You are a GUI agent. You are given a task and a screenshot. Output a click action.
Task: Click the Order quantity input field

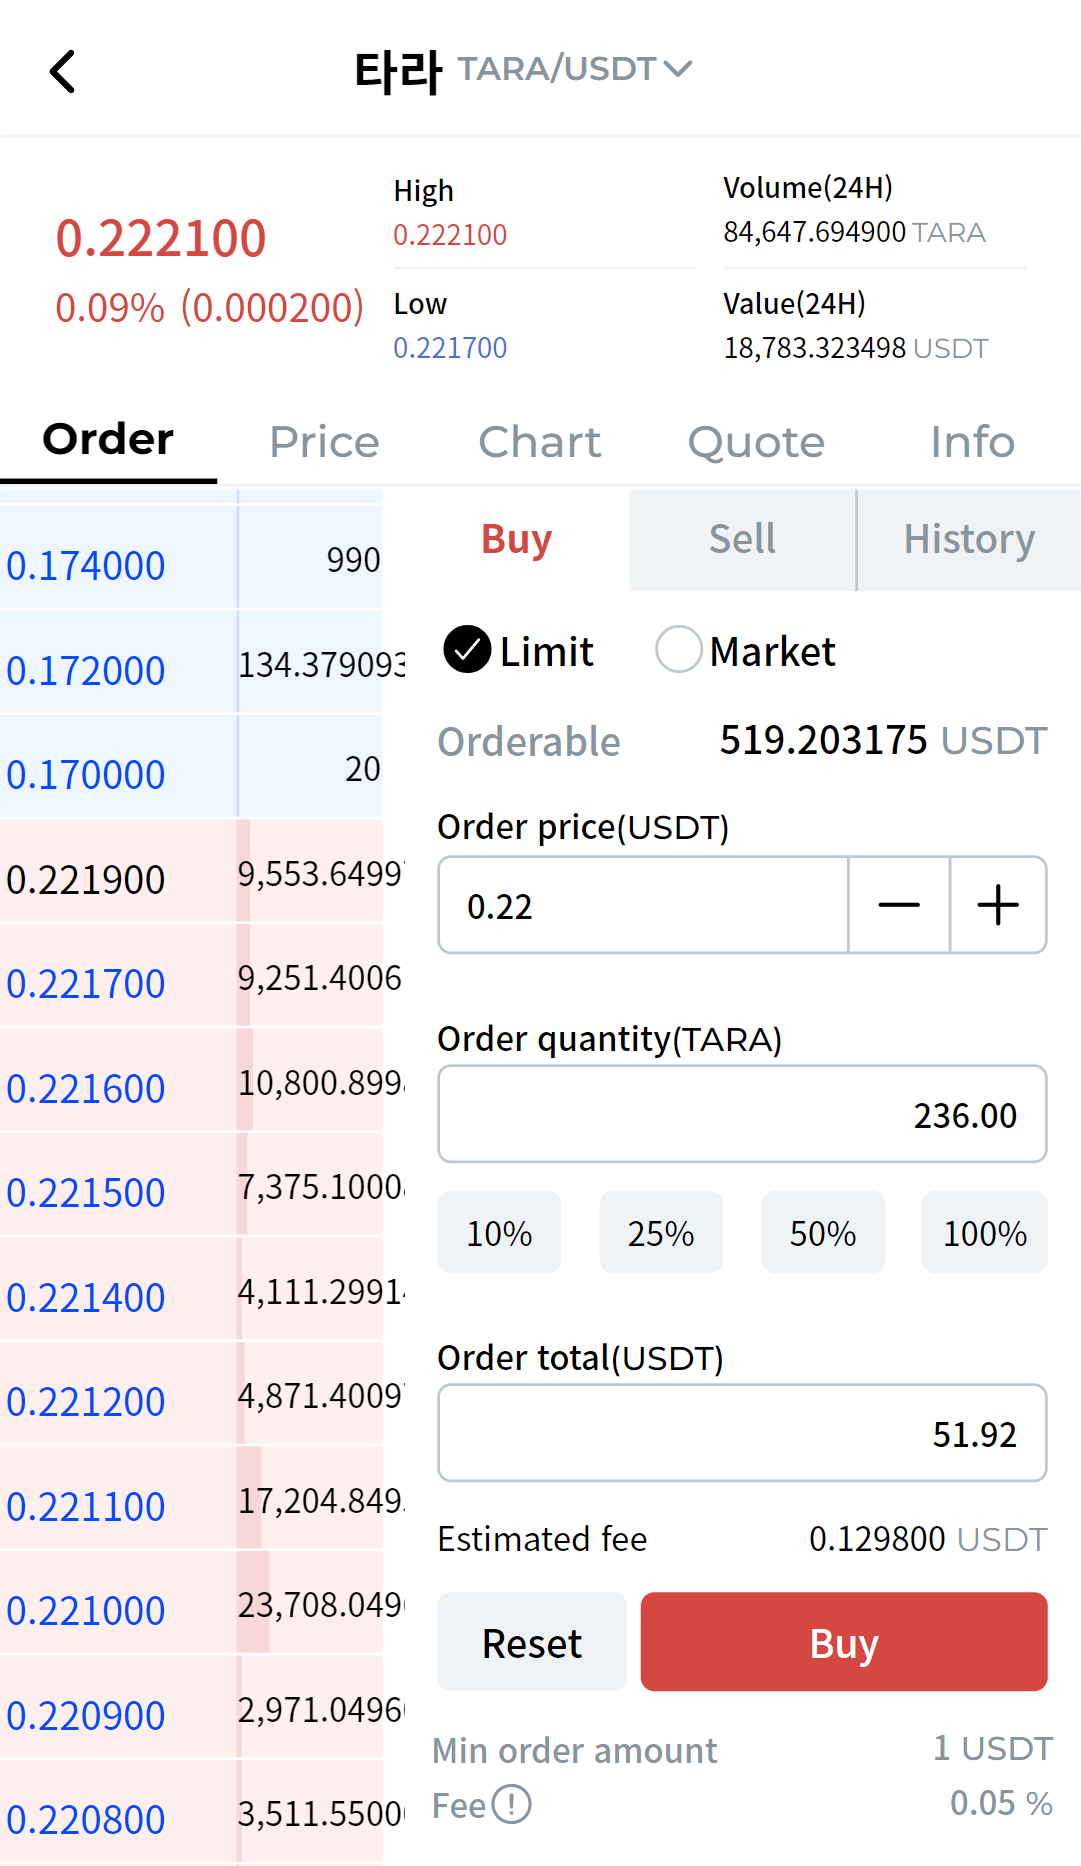[x=741, y=1114]
